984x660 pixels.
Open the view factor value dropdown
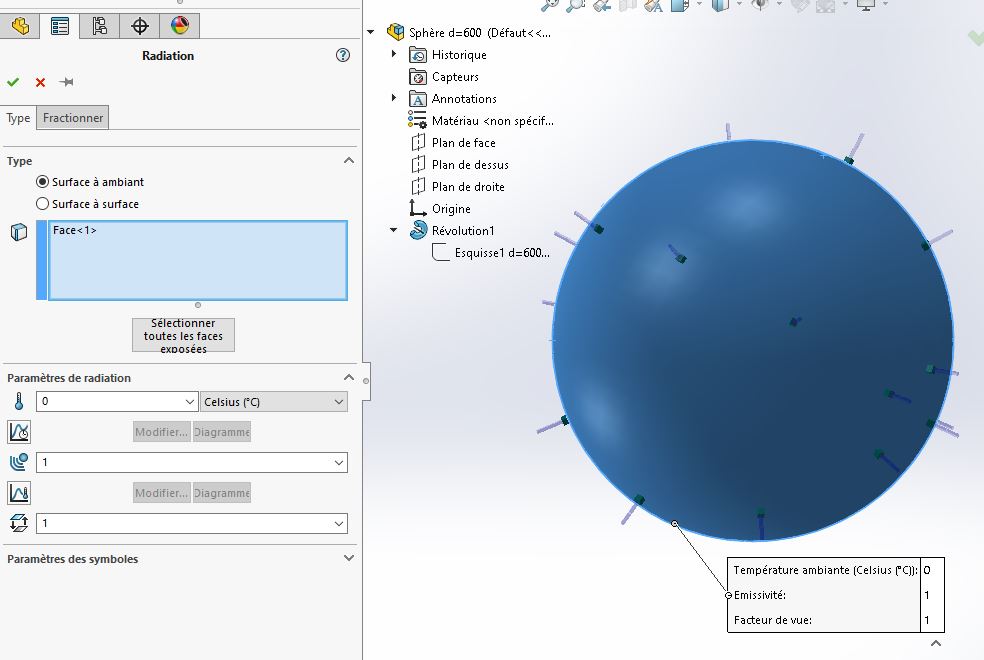coord(339,523)
